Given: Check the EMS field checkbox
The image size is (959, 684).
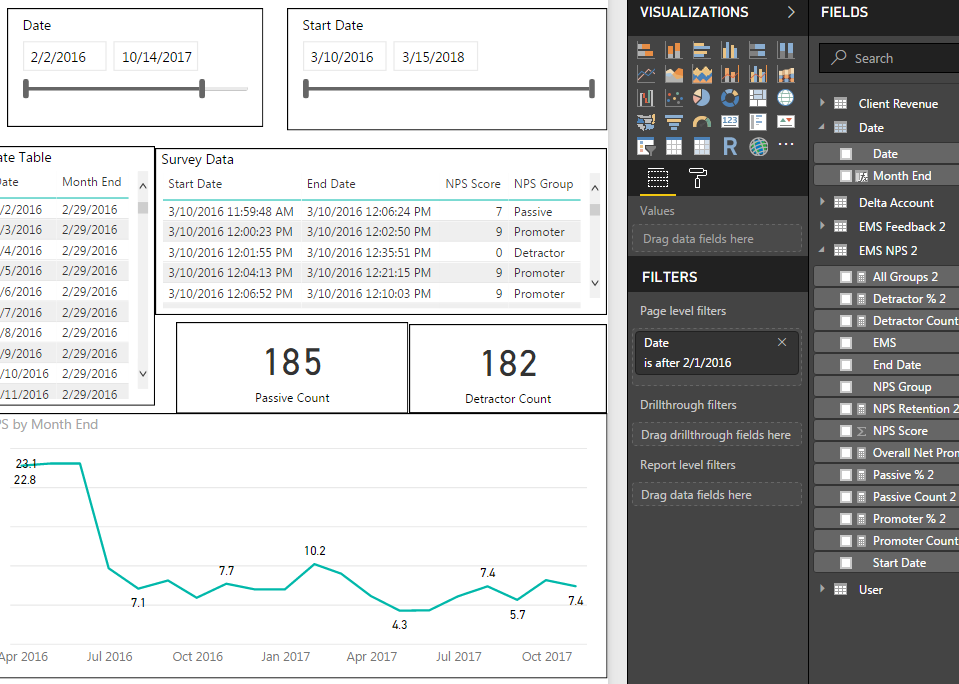Looking at the screenshot, I should click(x=846, y=343).
